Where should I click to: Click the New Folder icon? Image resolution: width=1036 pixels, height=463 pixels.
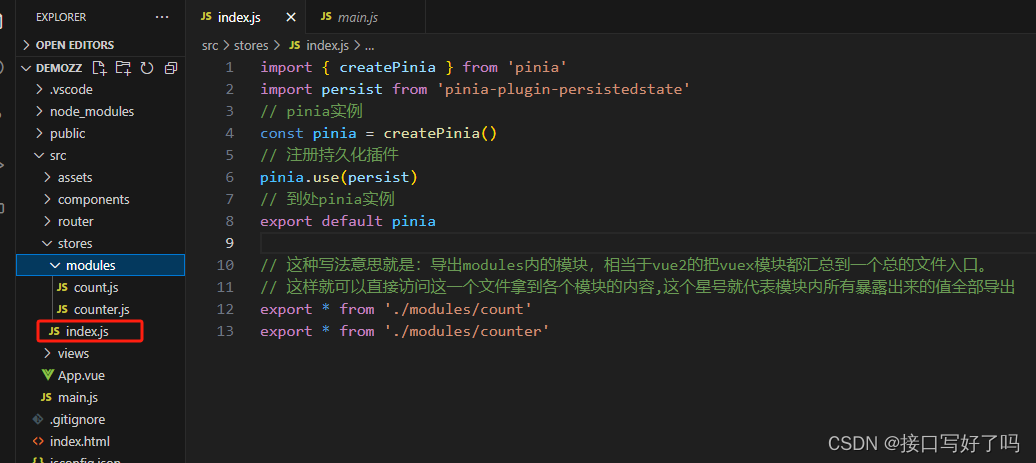coord(123,68)
